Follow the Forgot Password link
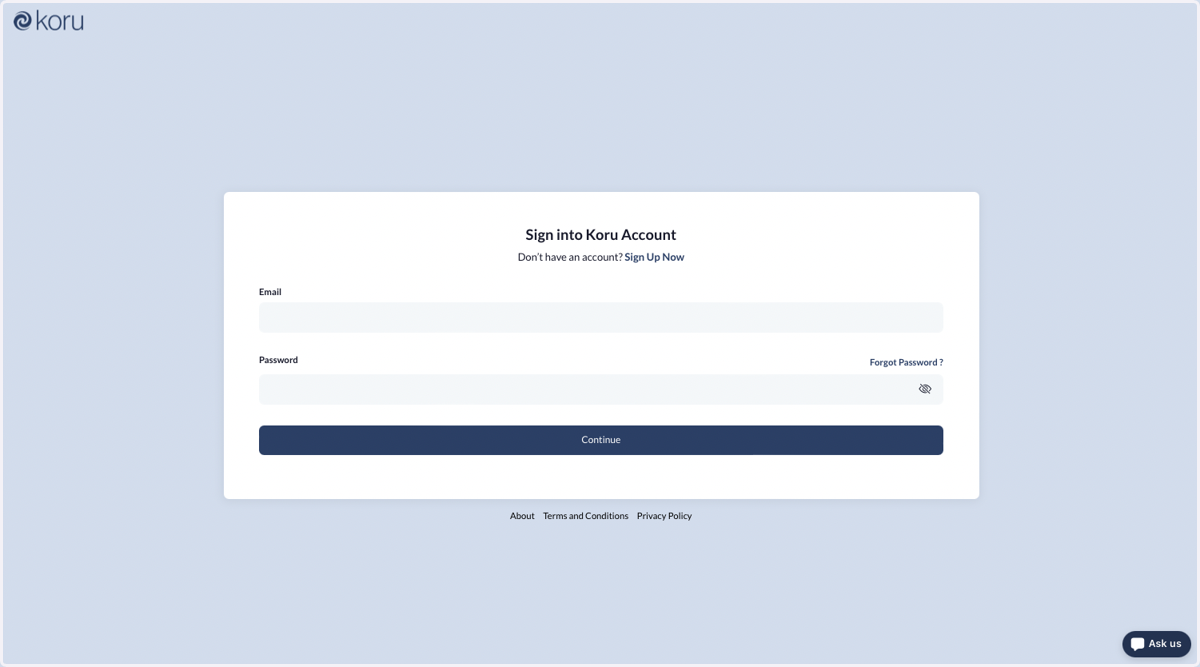 coord(906,362)
